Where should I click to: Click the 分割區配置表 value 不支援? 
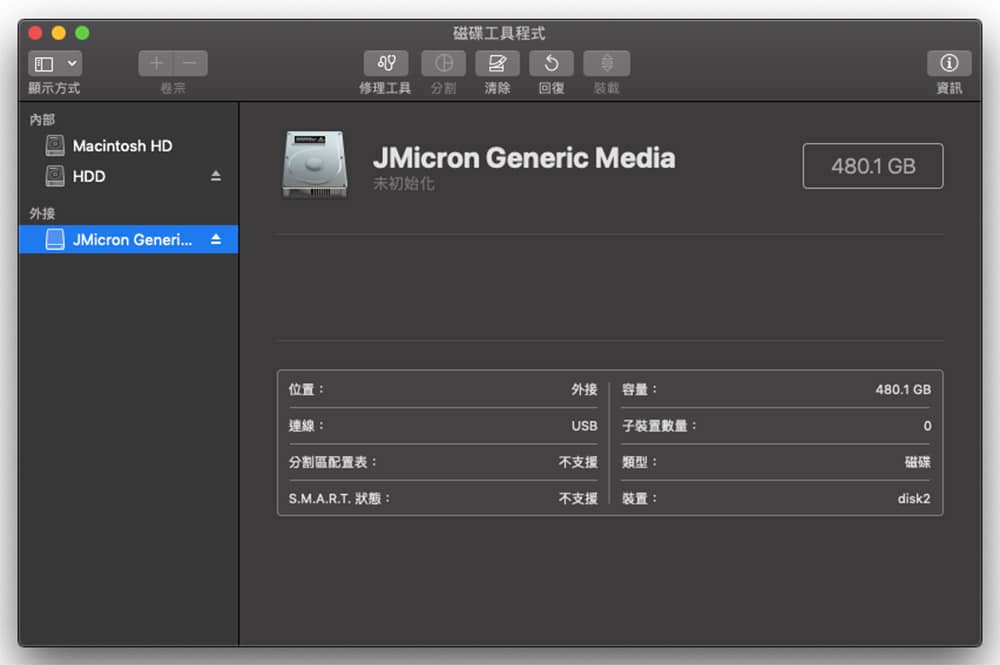(x=578, y=462)
